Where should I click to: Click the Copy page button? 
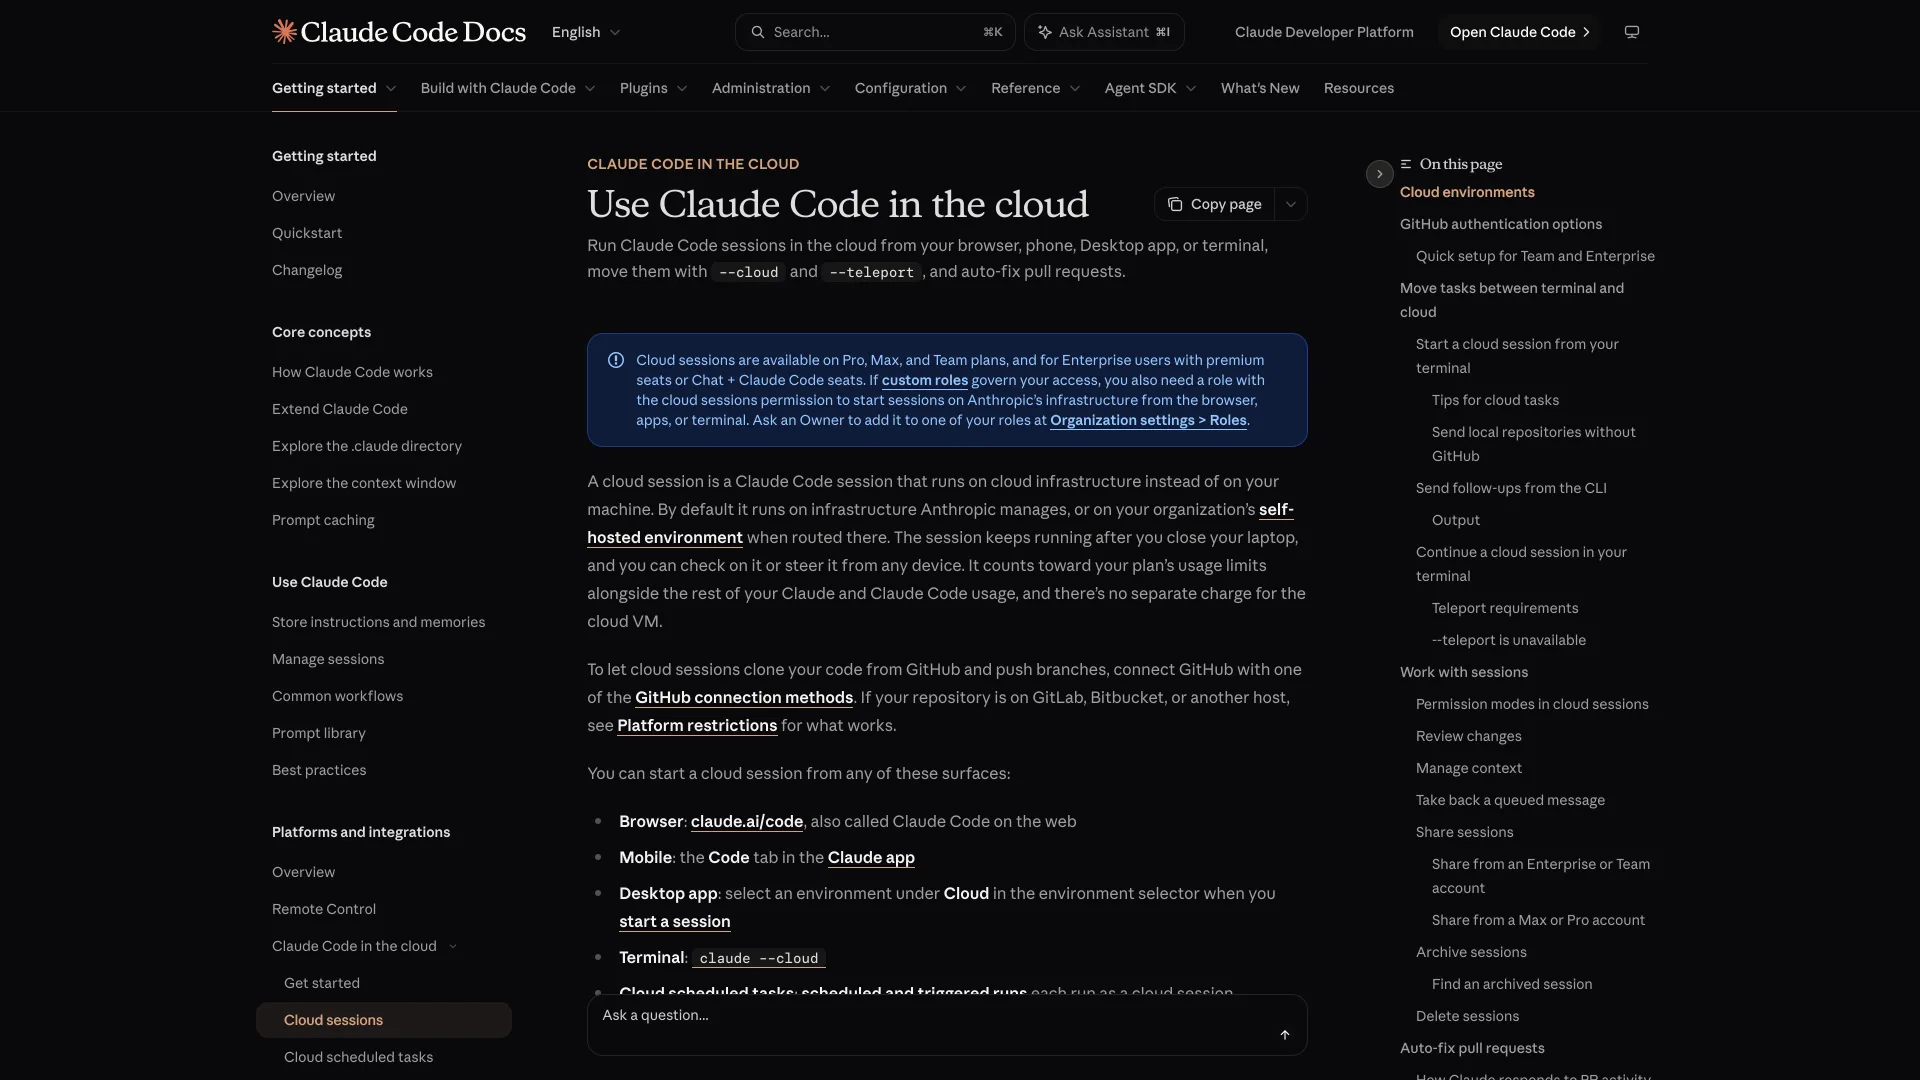click(x=1214, y=204)
